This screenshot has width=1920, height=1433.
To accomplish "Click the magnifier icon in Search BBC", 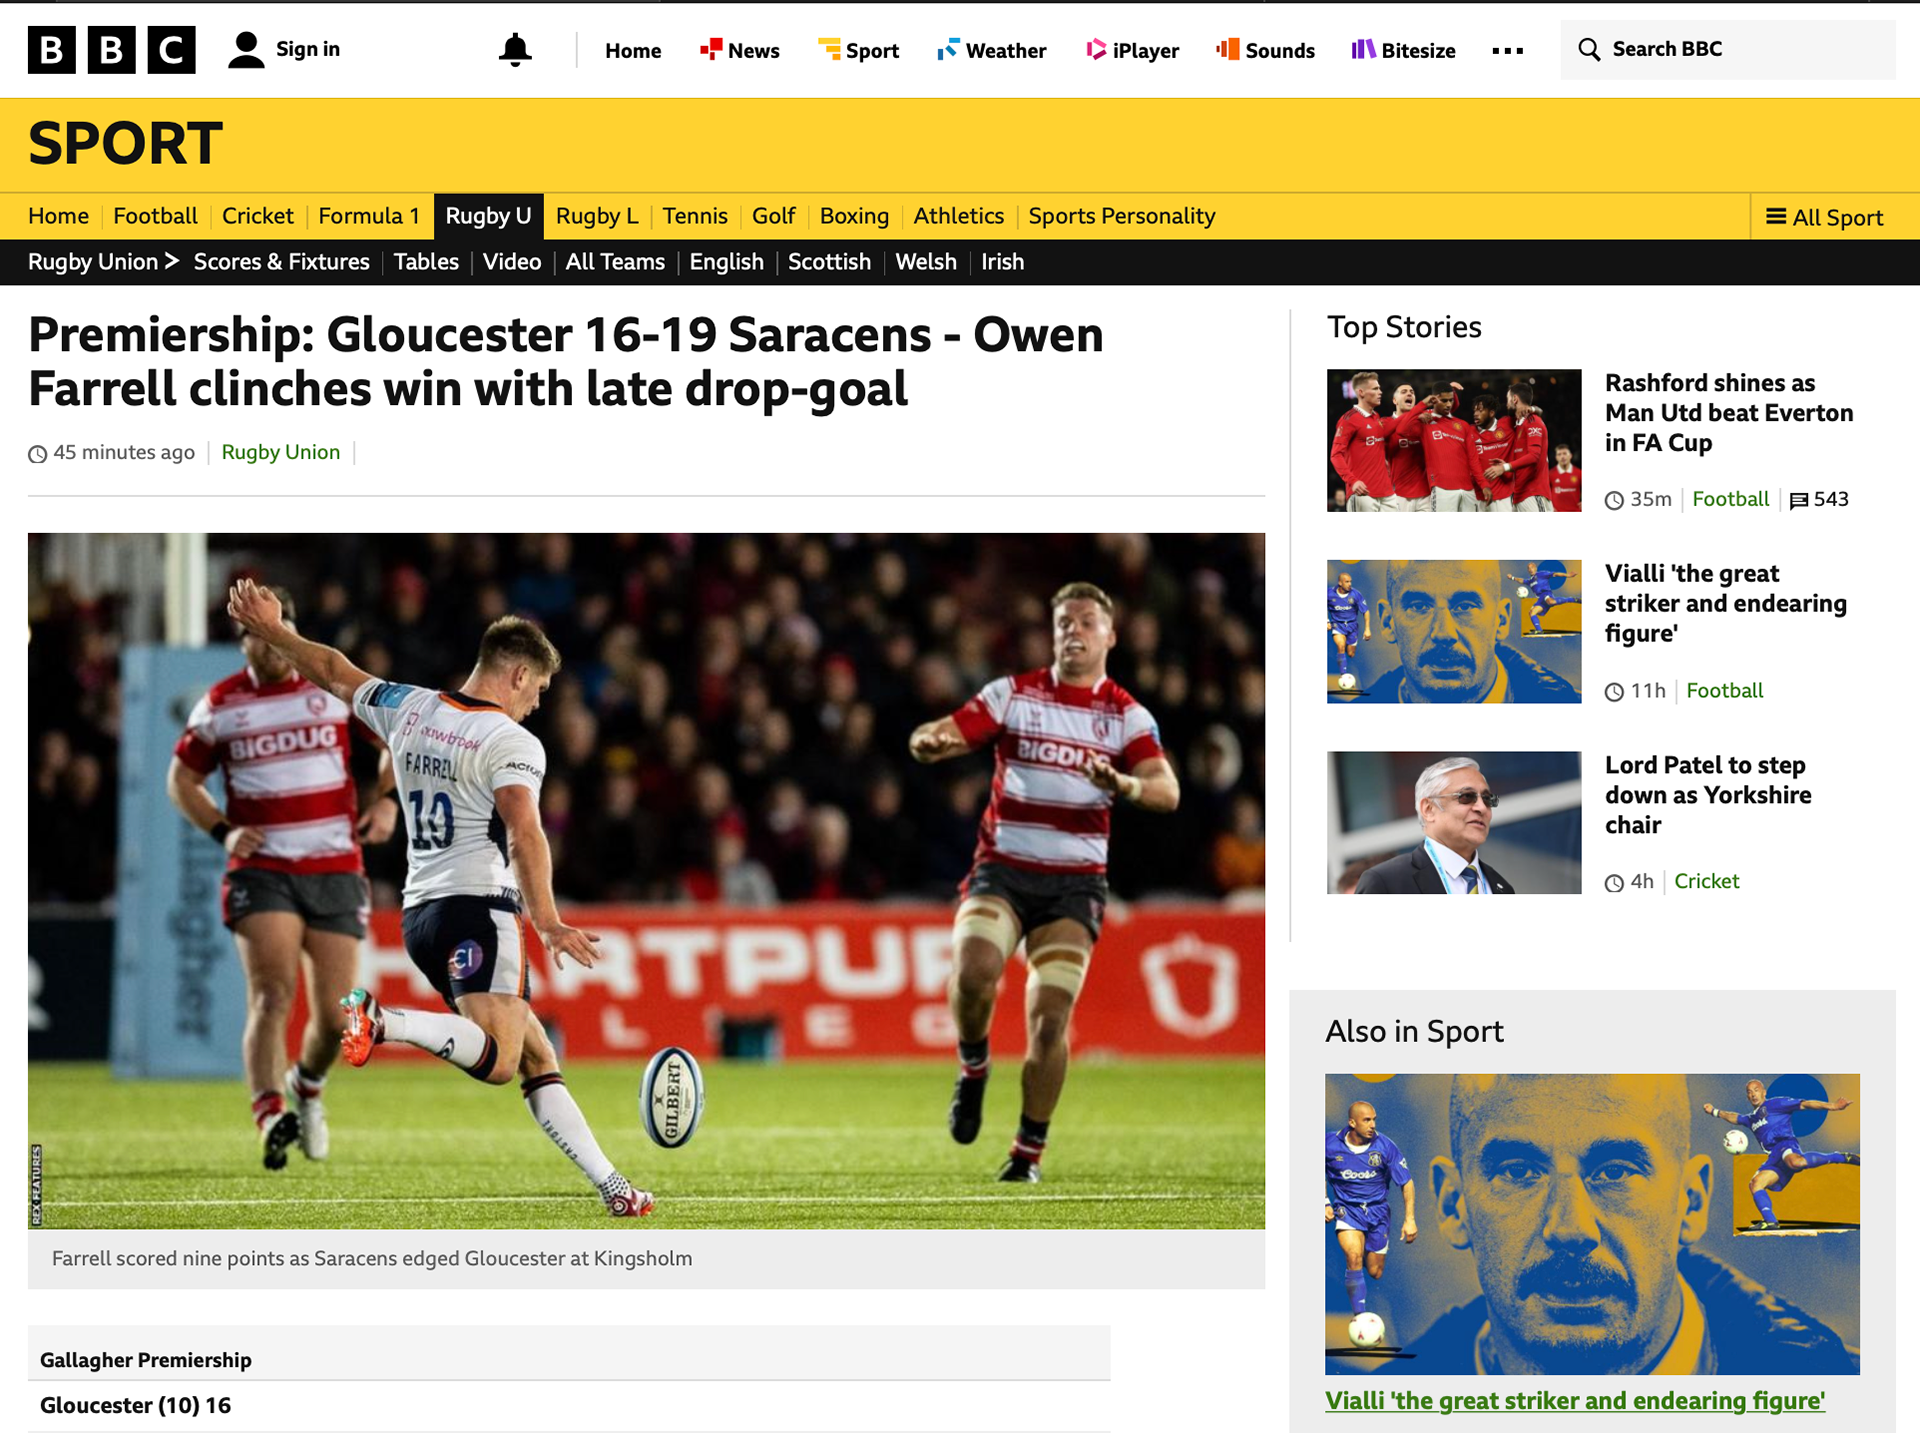I will coord(1588,49).
